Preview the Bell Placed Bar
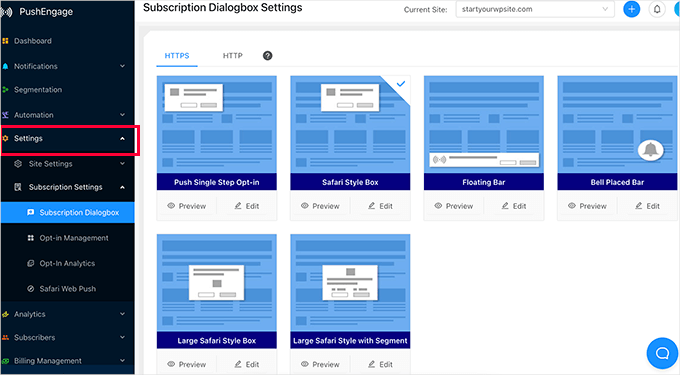 click(587, 206)
